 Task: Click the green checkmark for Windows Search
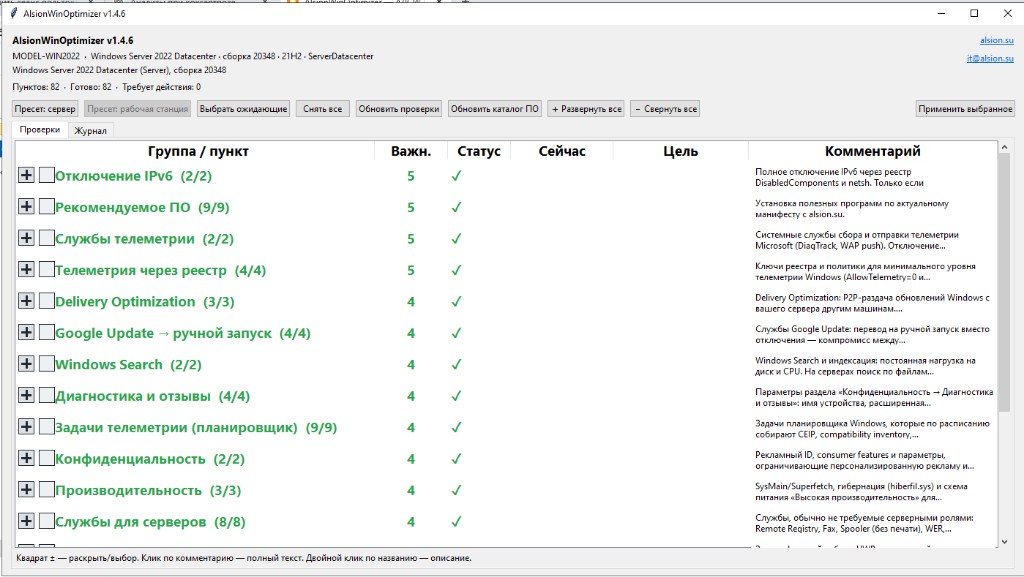pos(456,364)
